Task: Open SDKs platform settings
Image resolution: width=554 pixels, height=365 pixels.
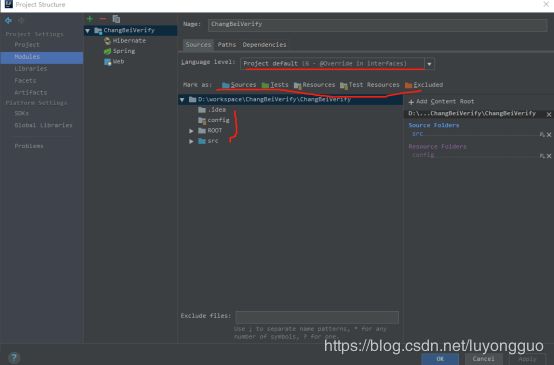Action: [22, 113]
